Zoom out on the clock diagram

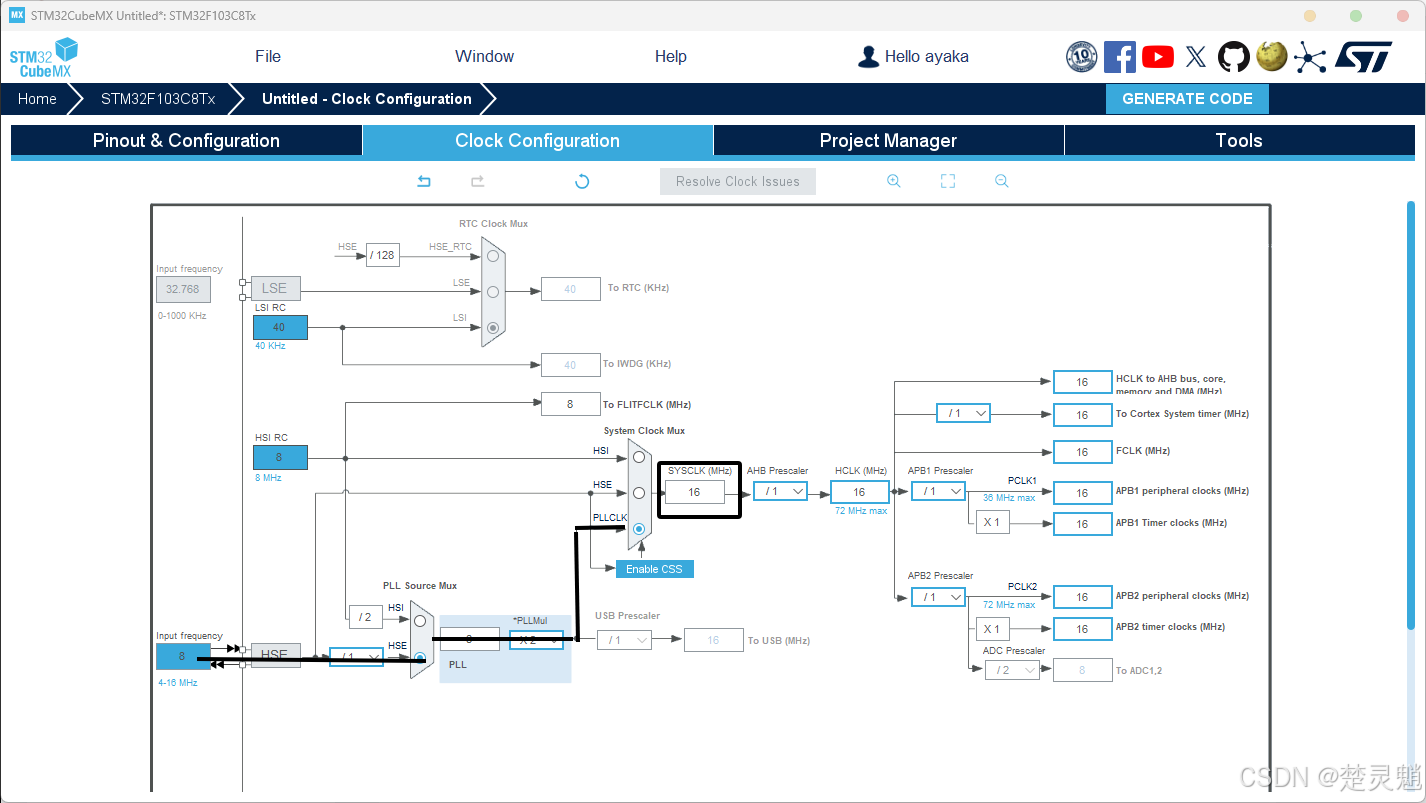pyautogui.click(x=1002, y=181)
